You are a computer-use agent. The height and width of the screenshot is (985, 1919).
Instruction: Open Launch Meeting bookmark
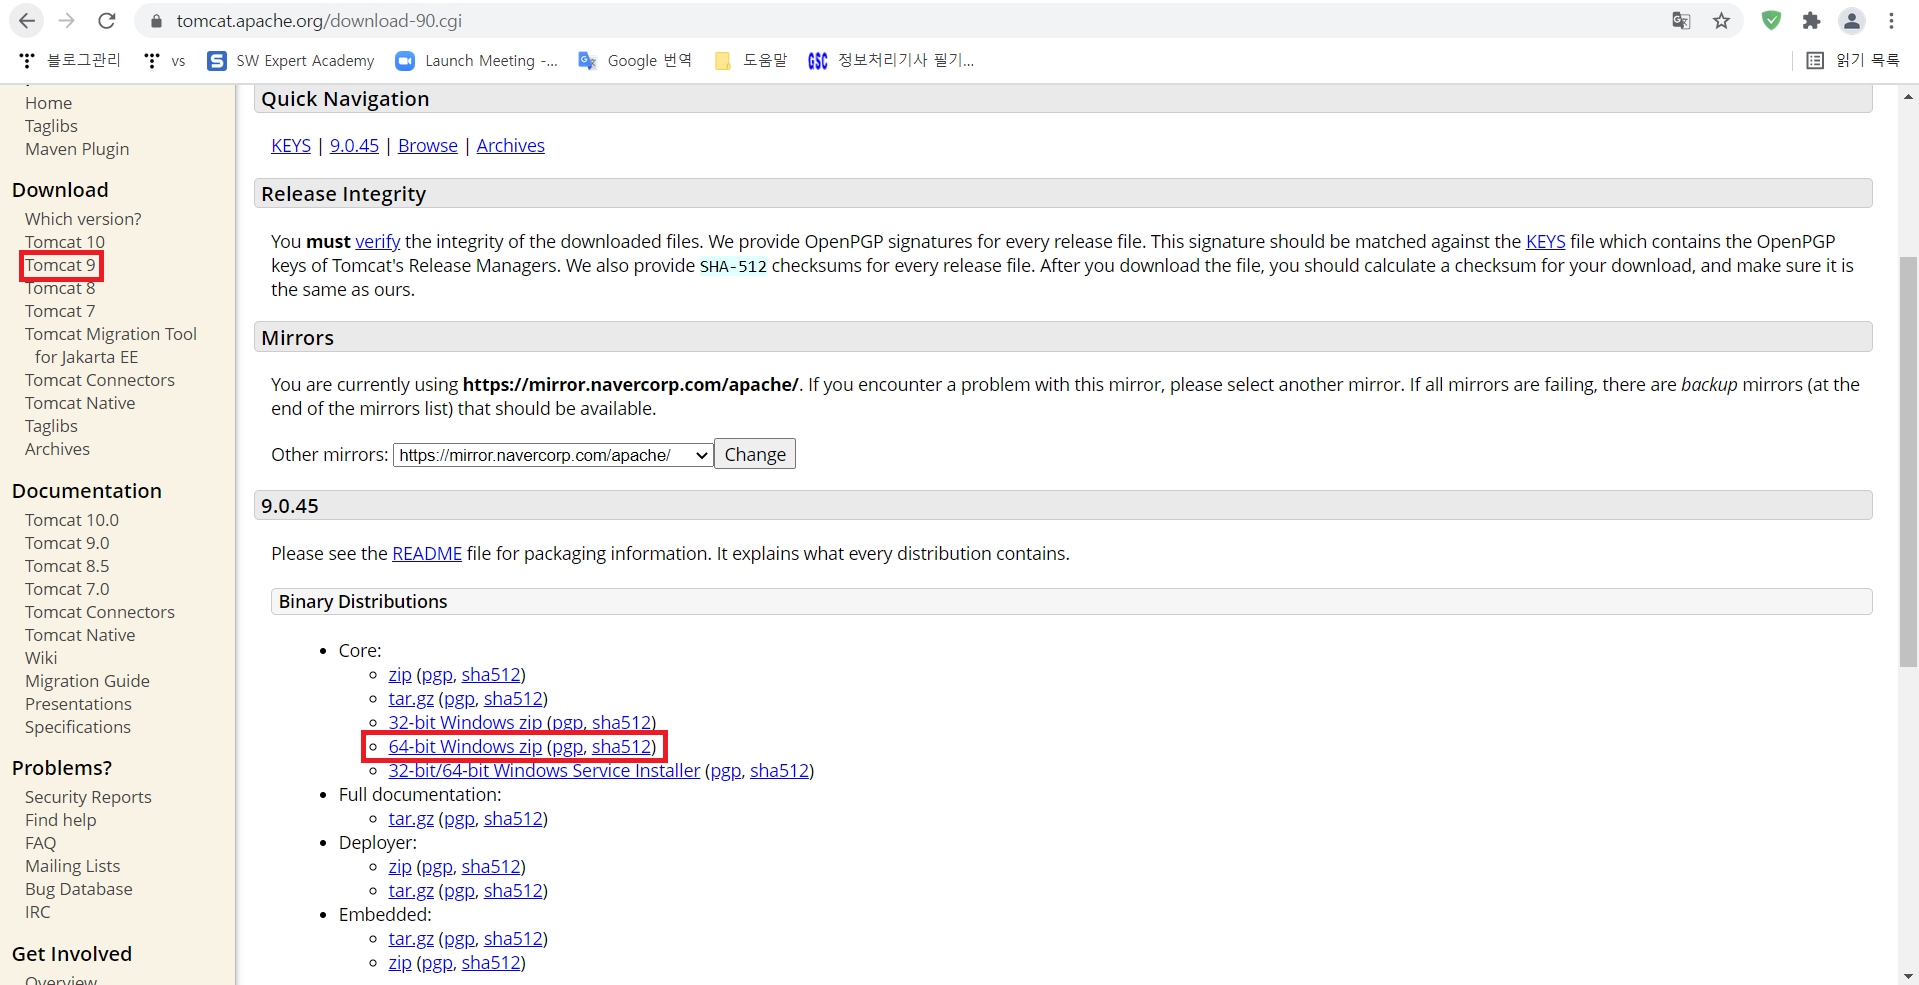(x=476, y=61)
